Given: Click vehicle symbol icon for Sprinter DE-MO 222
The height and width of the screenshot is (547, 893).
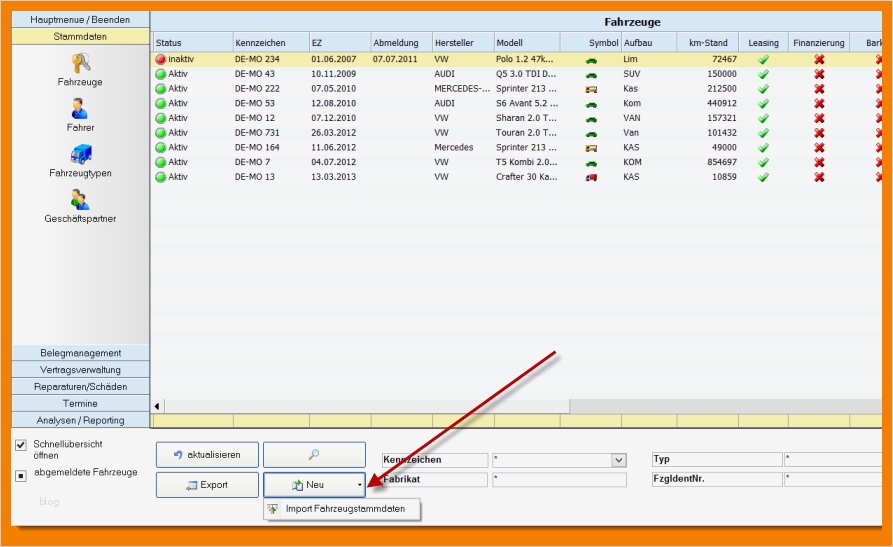Looking at the screenshot, I should click(x=591, y=89).
